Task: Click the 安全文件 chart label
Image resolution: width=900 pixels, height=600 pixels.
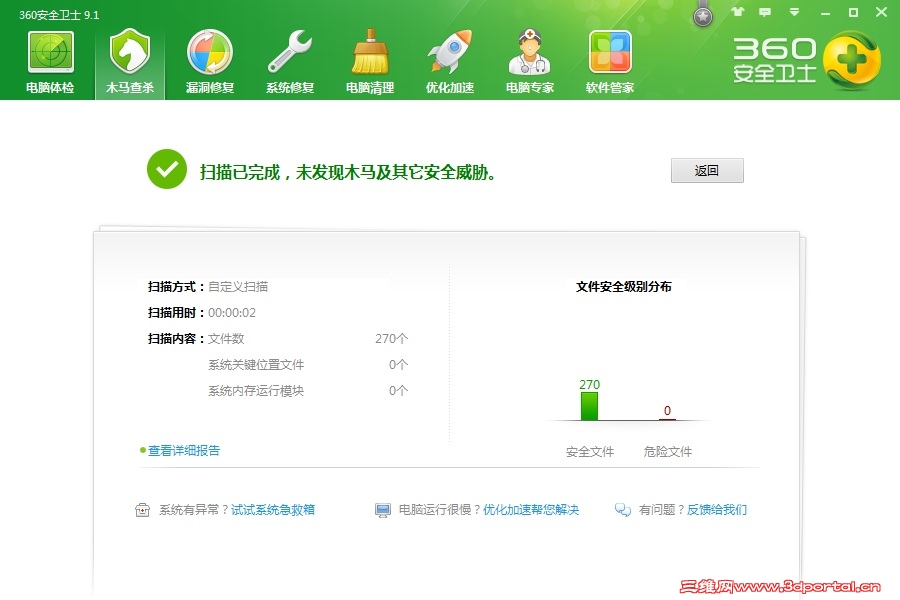Action: (x=590, y=452)
